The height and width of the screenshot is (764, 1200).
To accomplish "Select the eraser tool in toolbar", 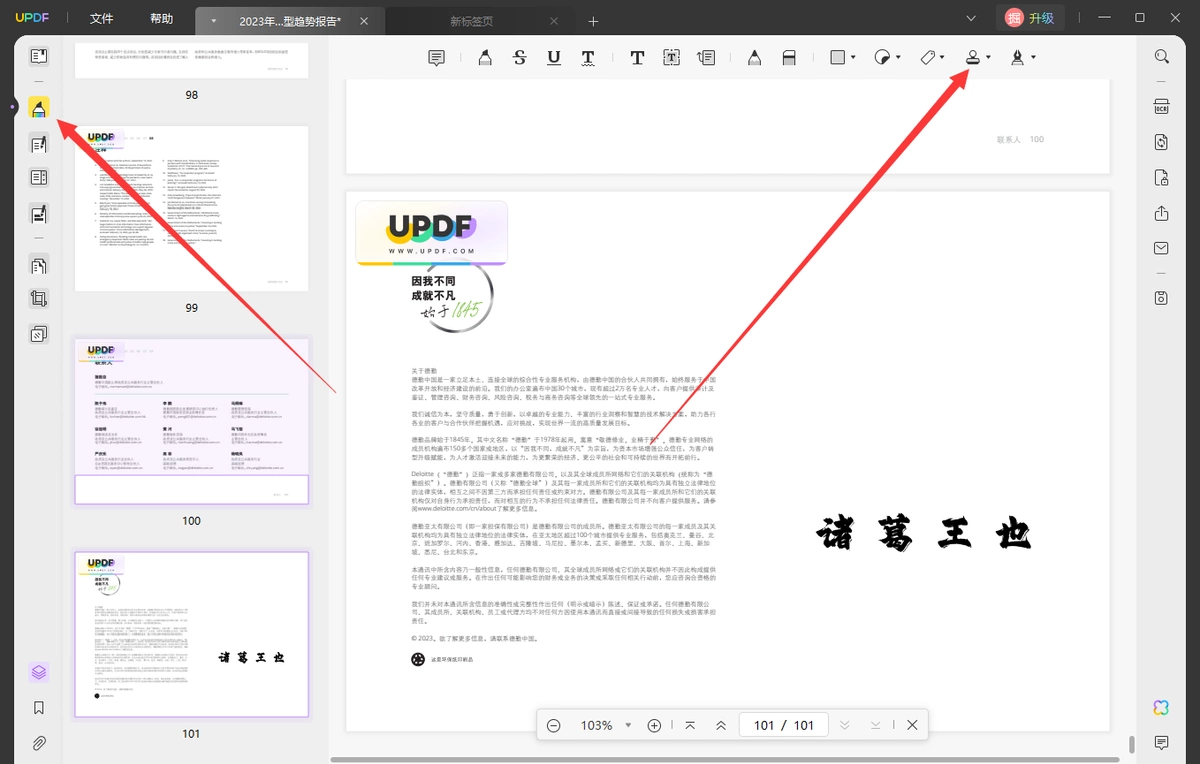I will (x=789, y=58).
